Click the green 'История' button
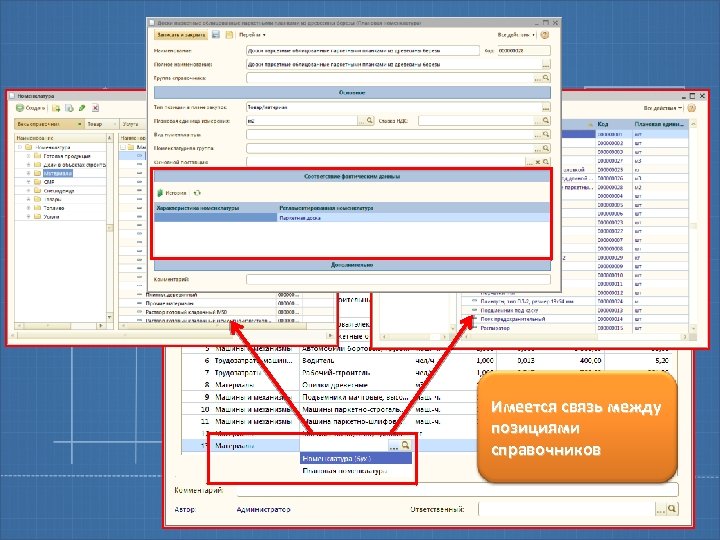This screenshot has height=540, width=720. pos(172,193)
